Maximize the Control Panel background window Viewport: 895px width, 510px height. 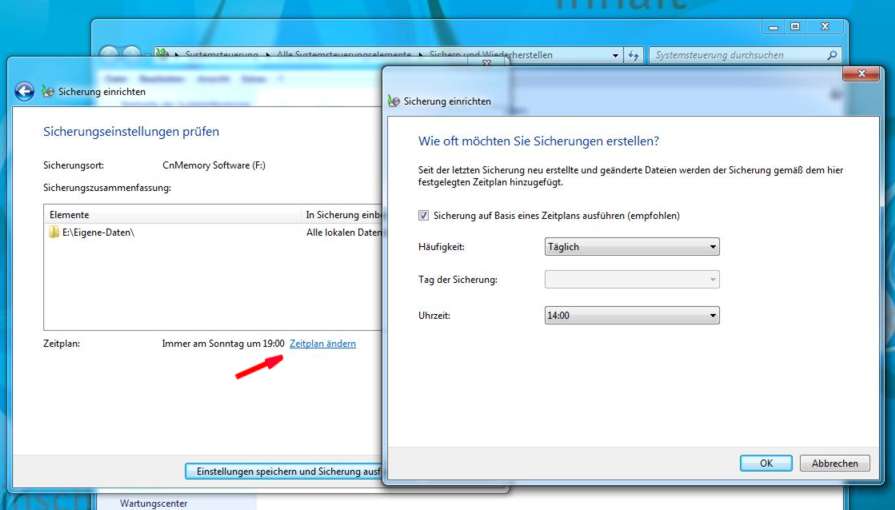[795, 27]
